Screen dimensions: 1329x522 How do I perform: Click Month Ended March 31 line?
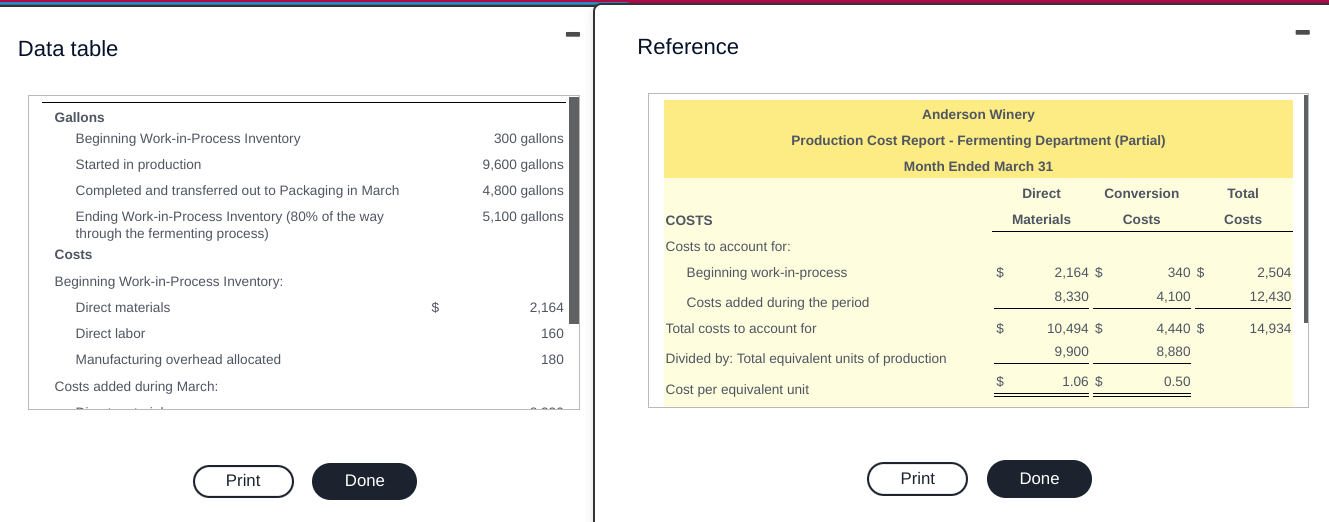point(978,166)
